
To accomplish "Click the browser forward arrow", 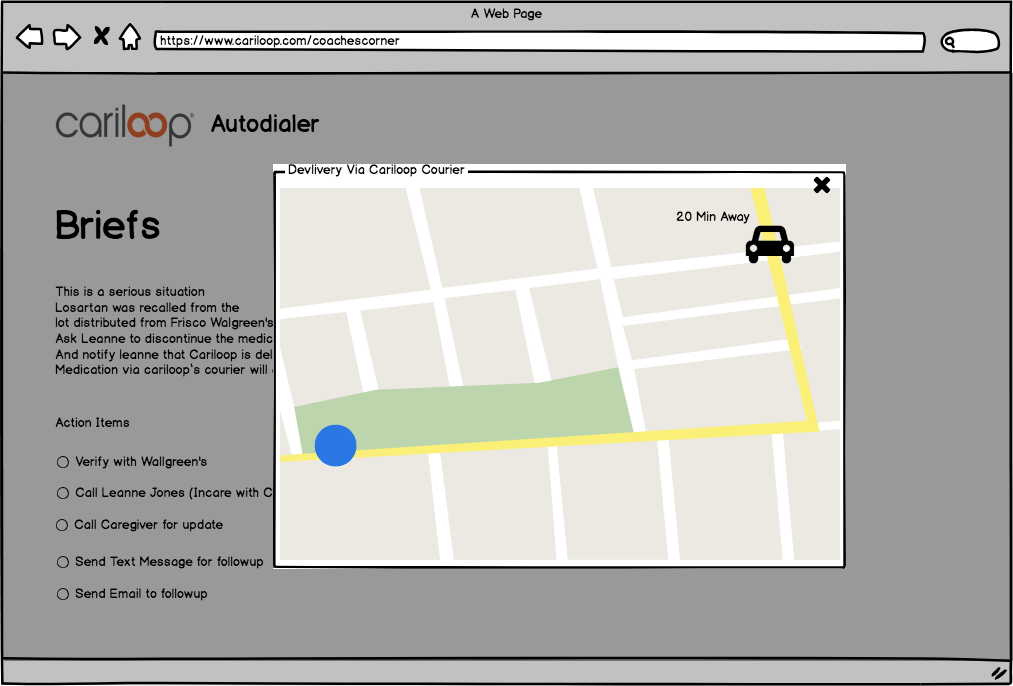I will [66, 38].
